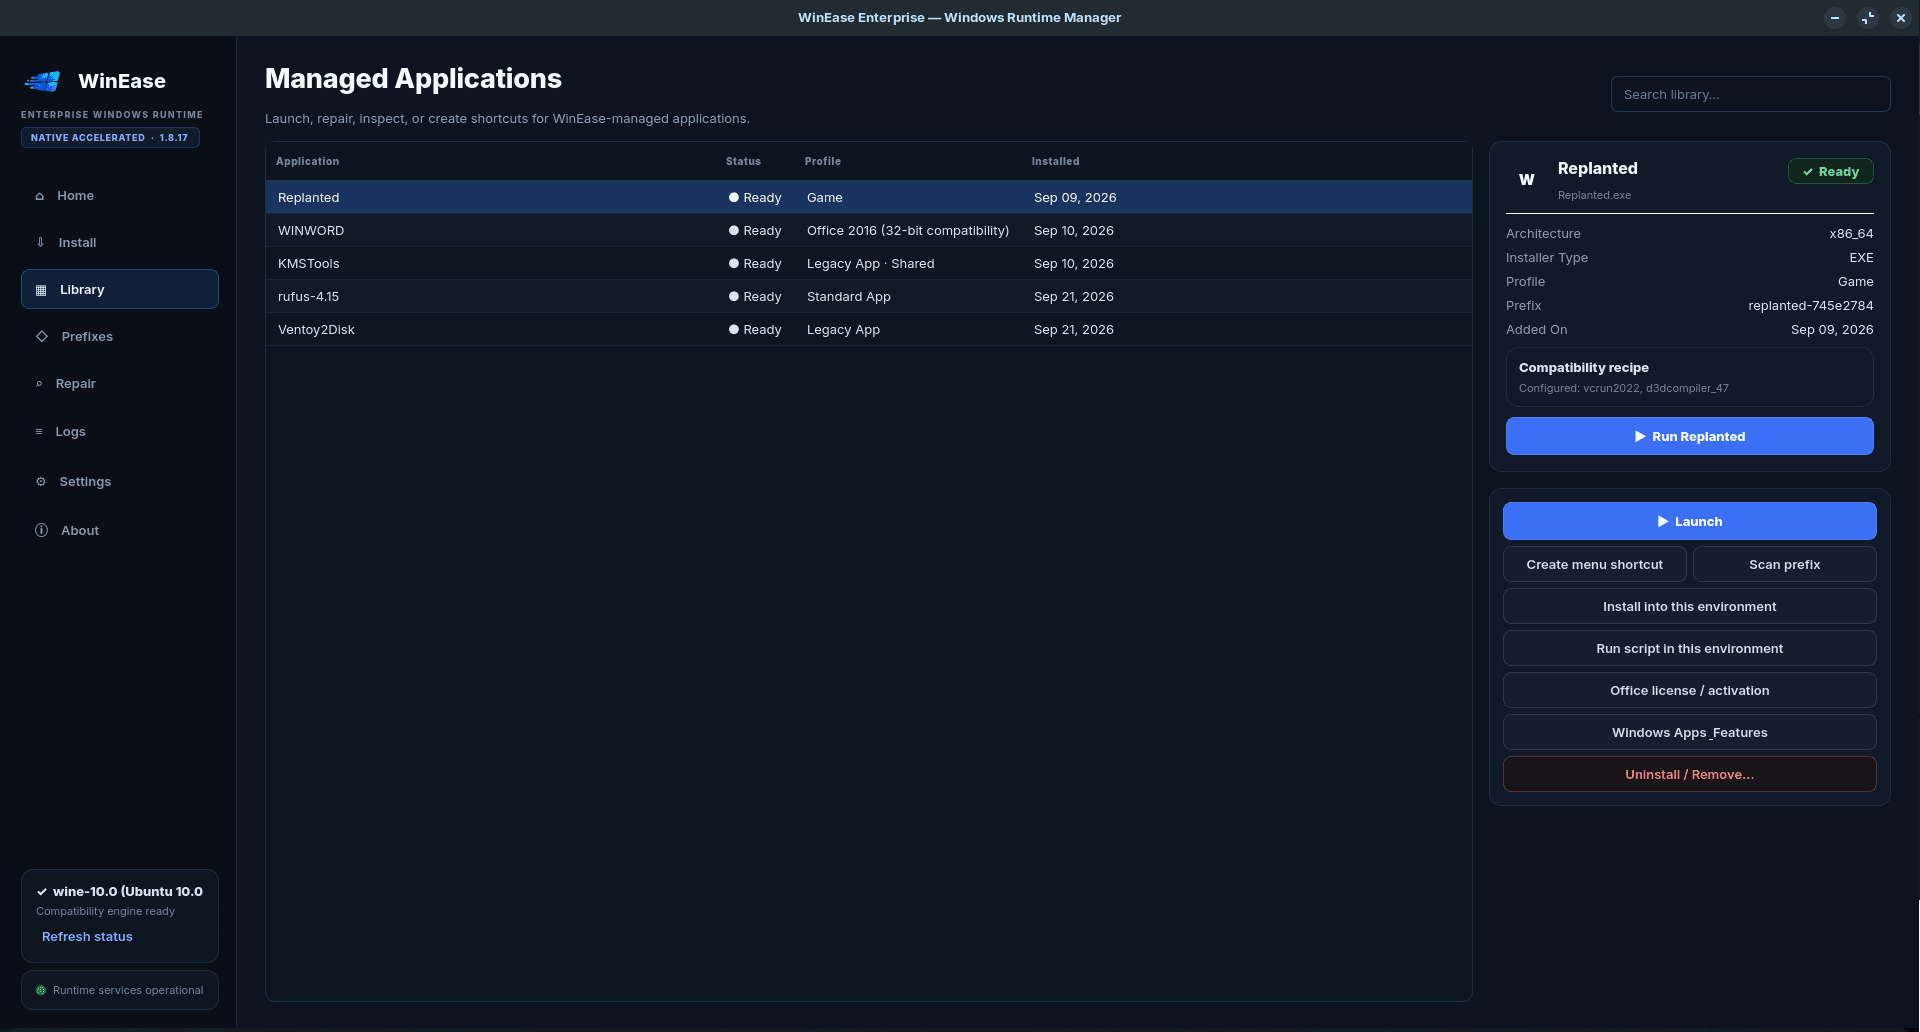Select the Ventoy2Disk application row
1920x1032 pixels.
tap(869, 329)
